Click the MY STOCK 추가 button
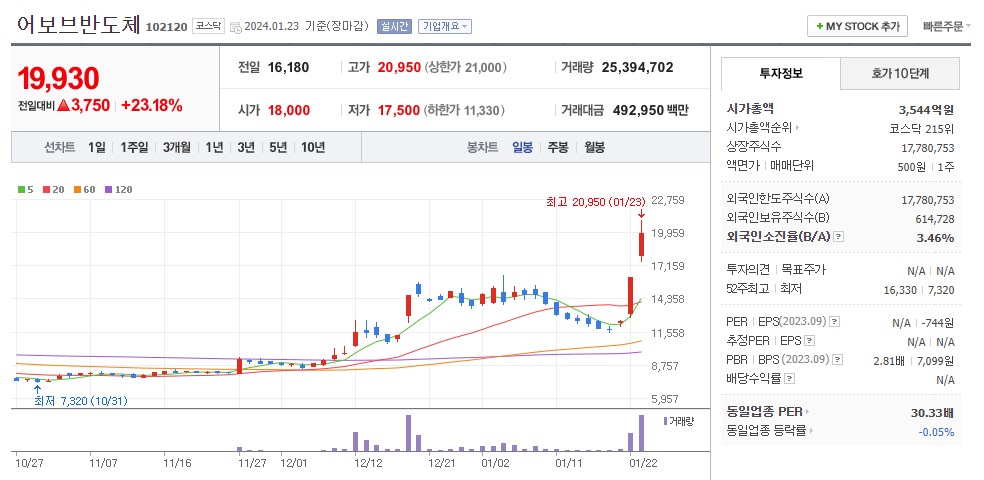The width and height of the screenshot is (984, 480). tap(857, 26)
